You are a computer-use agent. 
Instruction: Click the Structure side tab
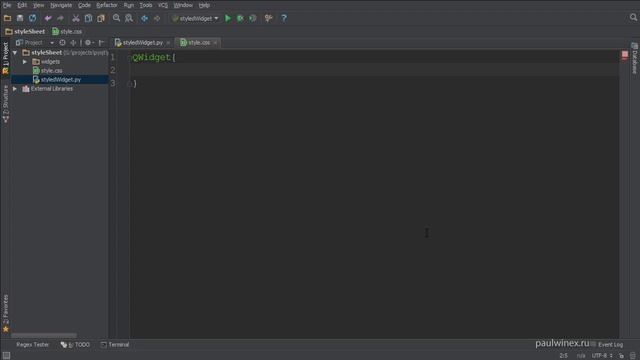5,104
